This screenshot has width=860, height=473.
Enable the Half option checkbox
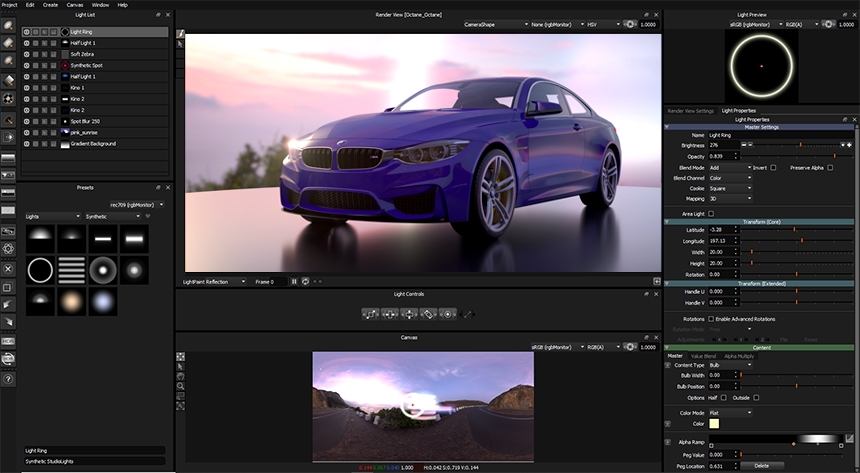[x=724, y=398]
